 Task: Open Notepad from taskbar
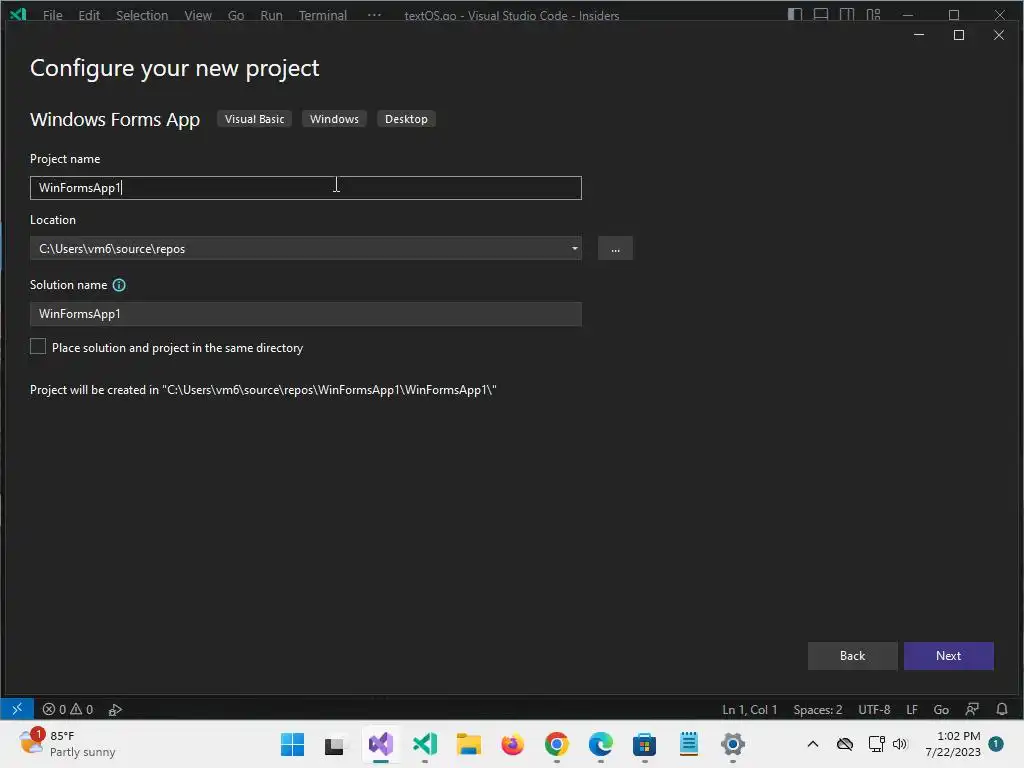click(x=688, y=744)
